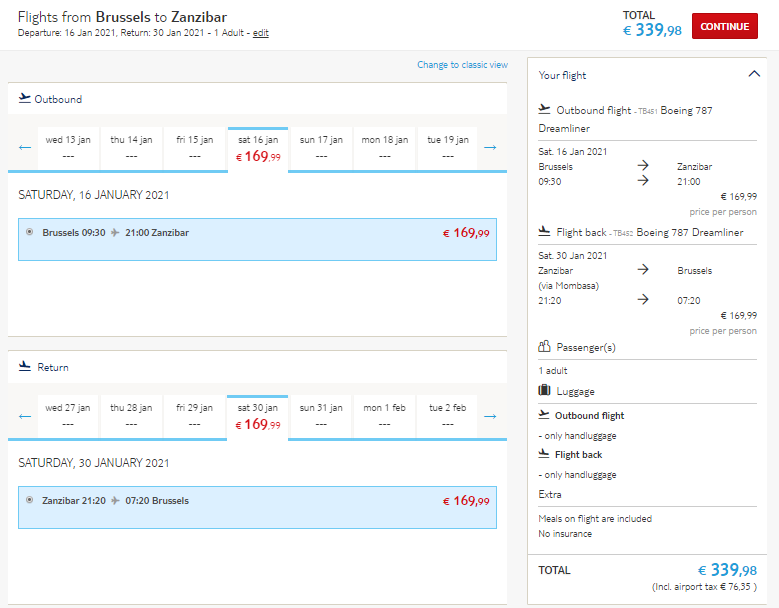Select the sun 17 jan outbound date tab

[321, 149]
